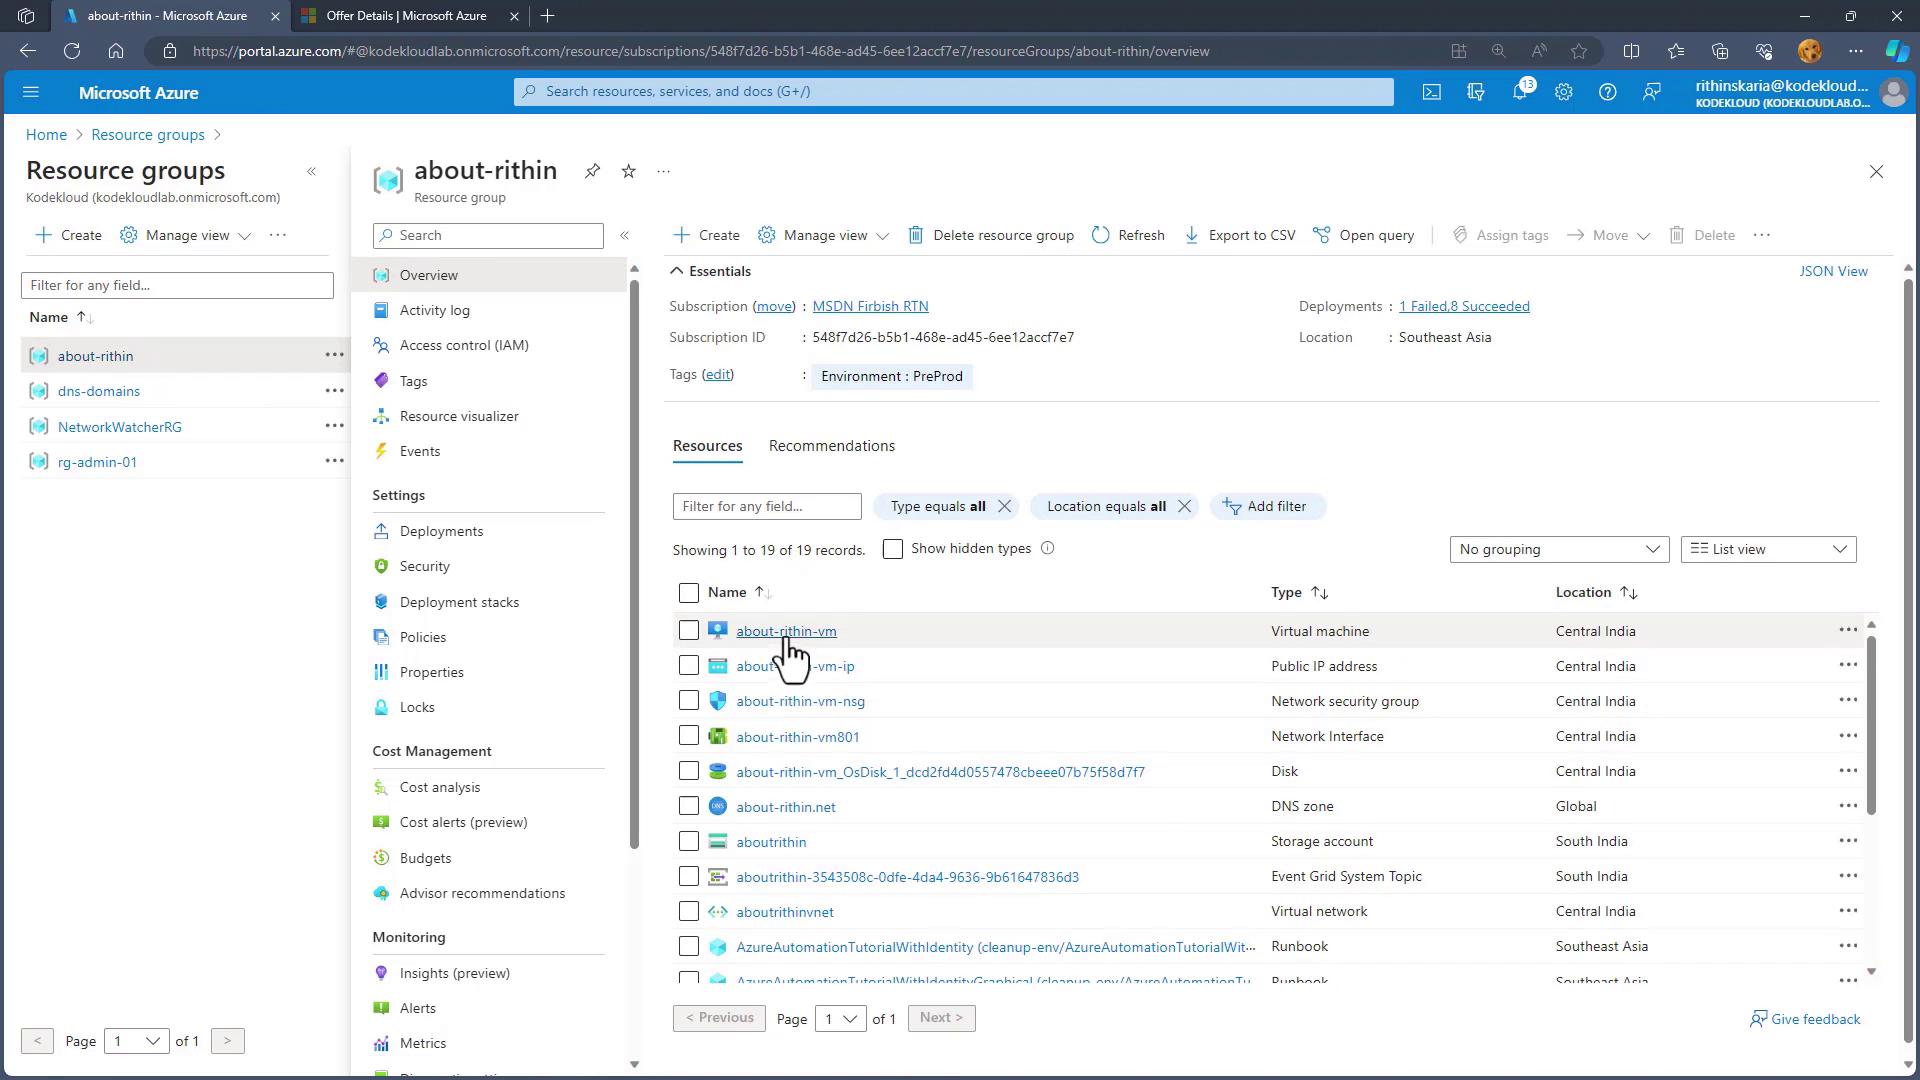Enable Show hidden types checkbox
Image resolution: width=1920 pixels, height=1080 pixels.
pyautogui.click(x=893, y=549)
